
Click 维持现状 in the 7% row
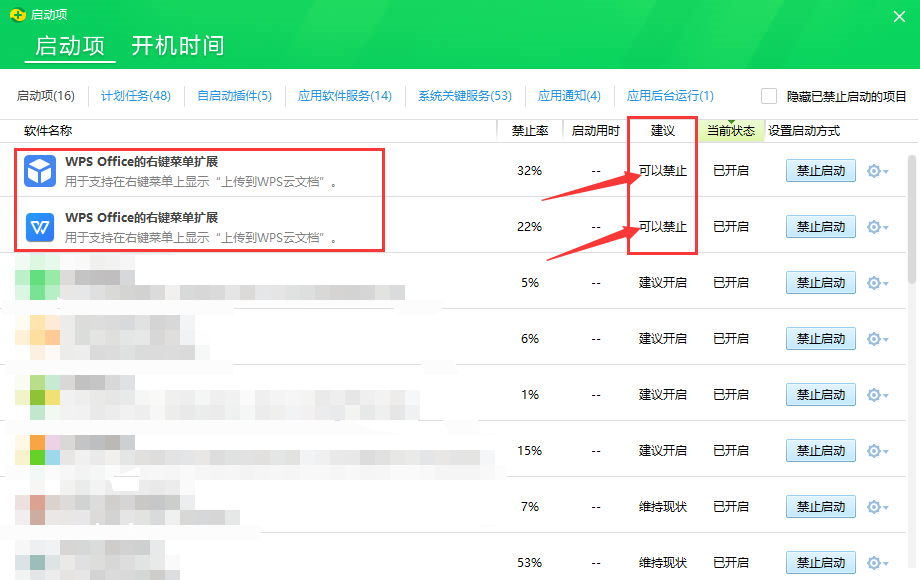(x=662, y=507)
